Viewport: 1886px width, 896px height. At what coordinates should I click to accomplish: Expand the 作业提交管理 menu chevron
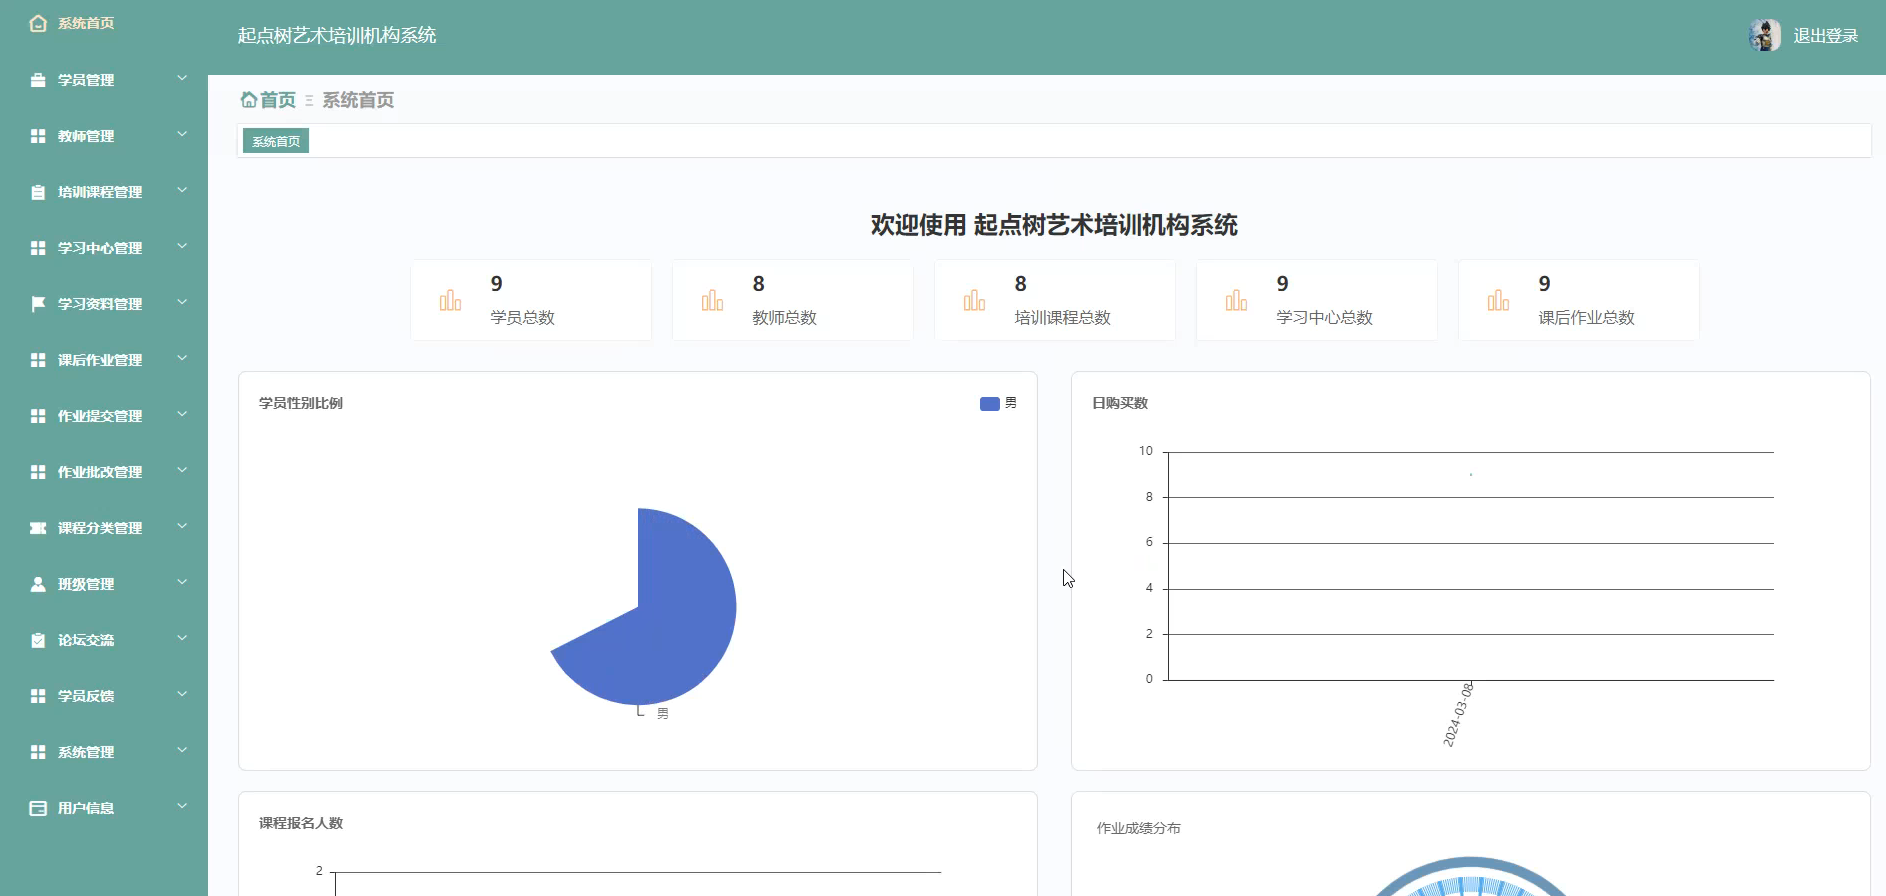click(x=182, y=414)
